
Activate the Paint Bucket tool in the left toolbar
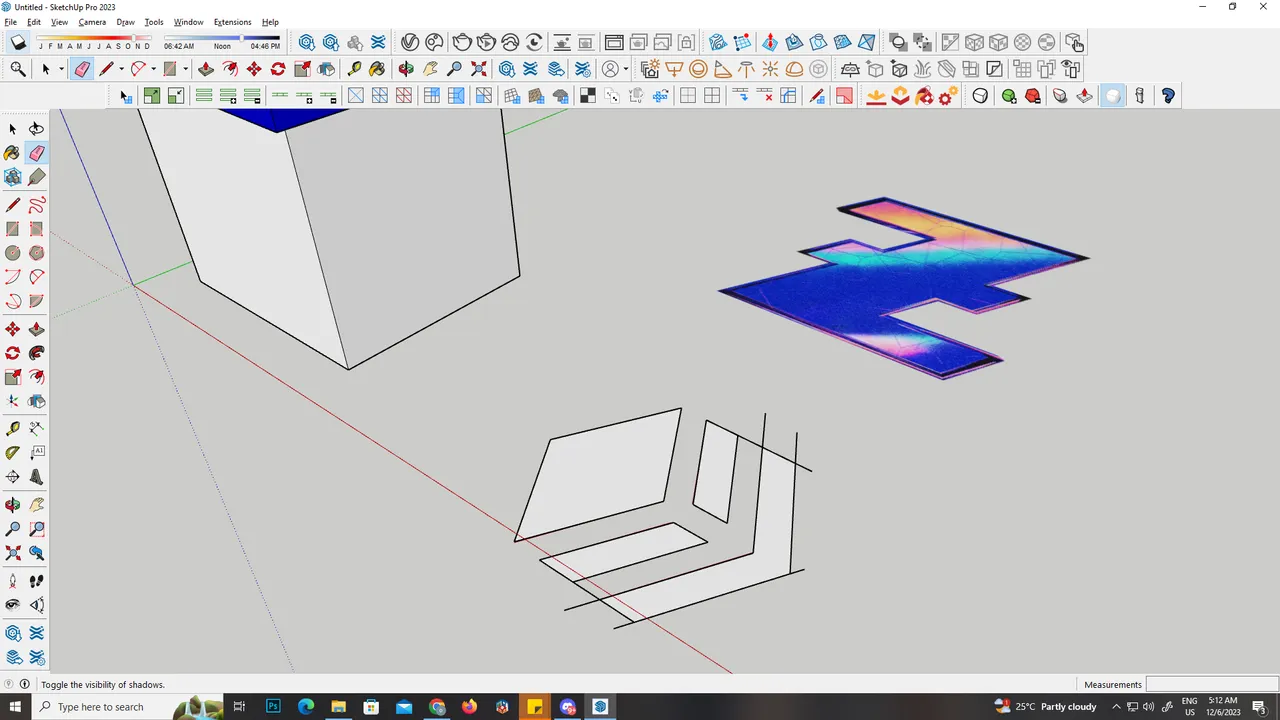click(13, 153)
